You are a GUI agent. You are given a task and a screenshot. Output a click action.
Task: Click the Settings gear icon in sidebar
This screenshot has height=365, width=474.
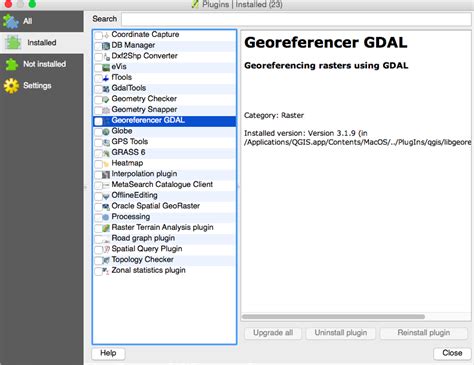[x=11, y=86]
